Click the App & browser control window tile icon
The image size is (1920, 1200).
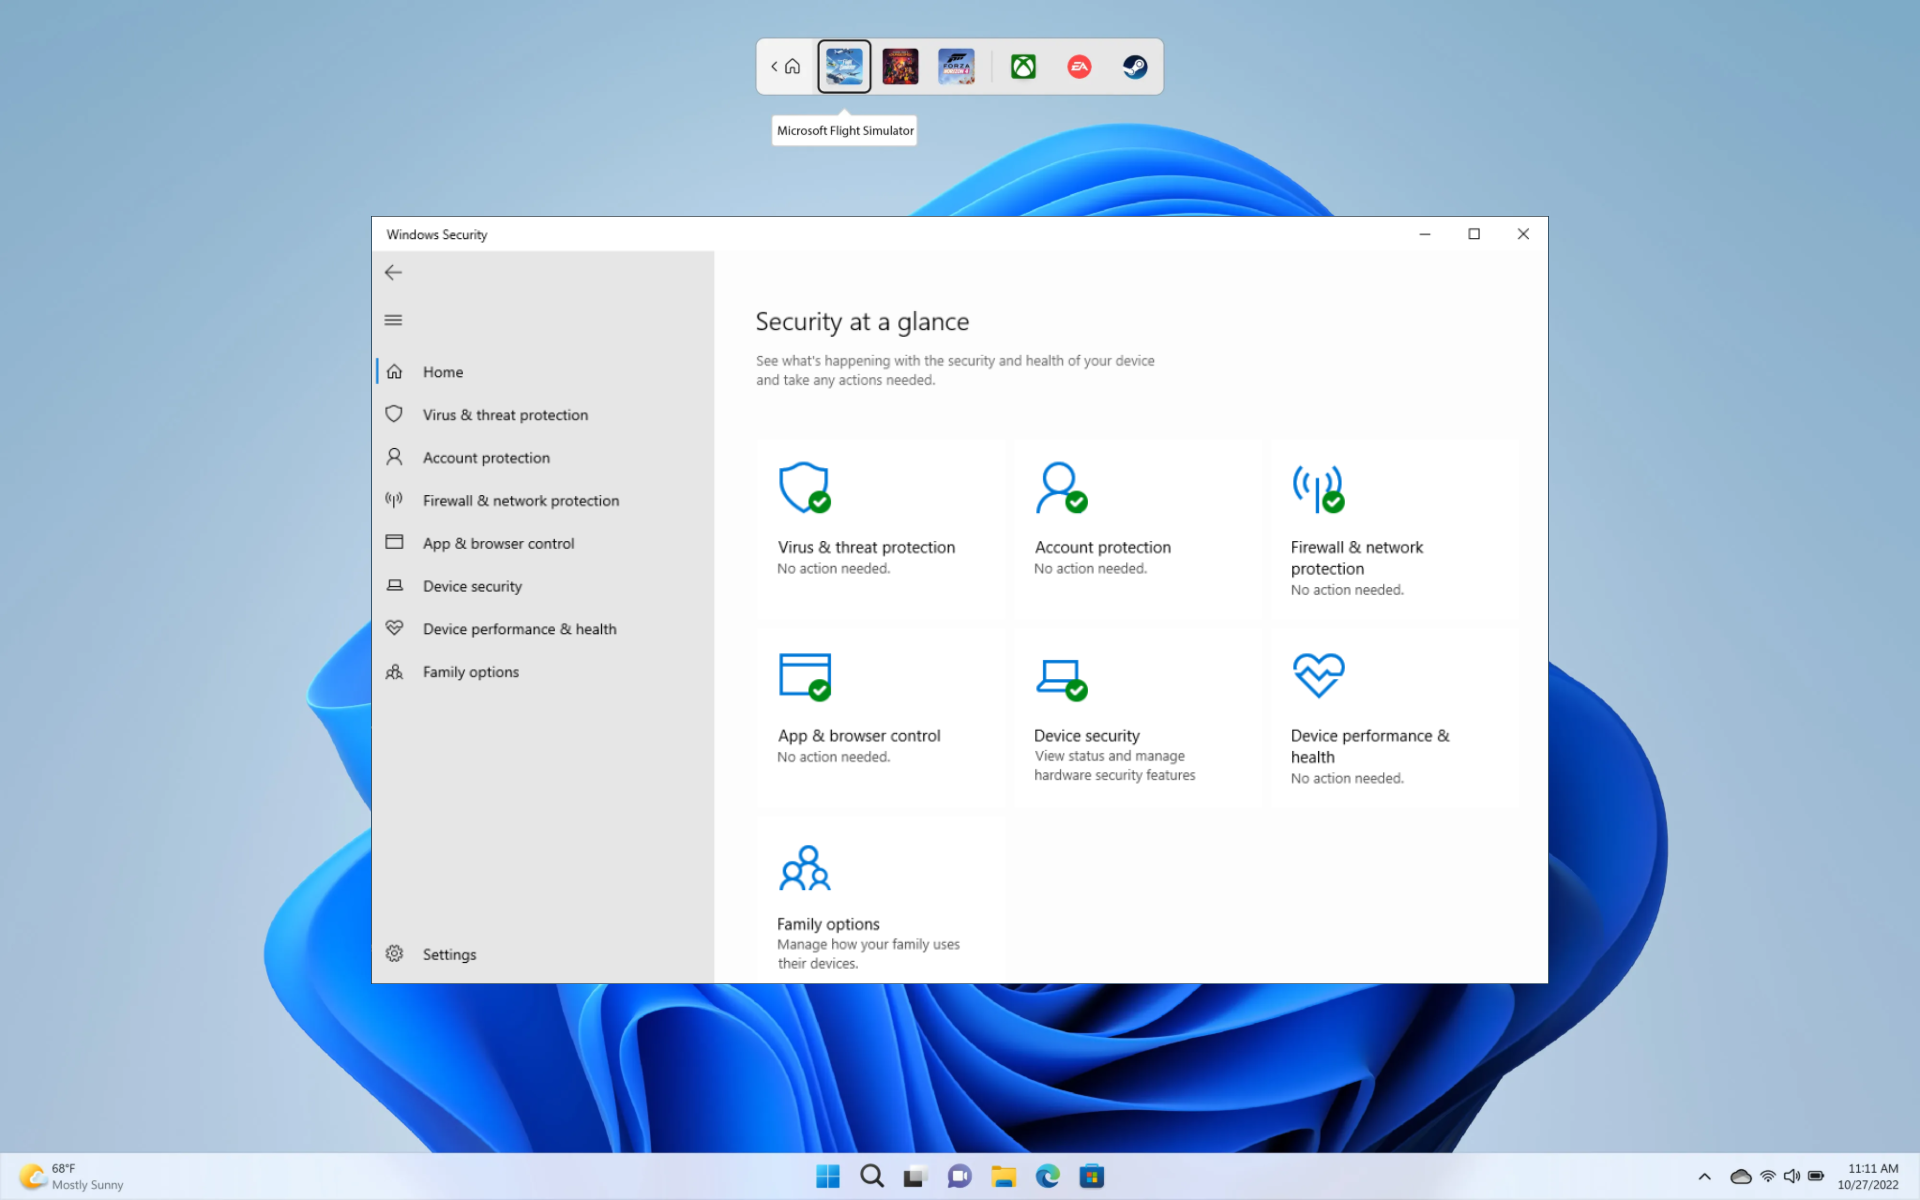pyautogui.click(x=805, y=677)
